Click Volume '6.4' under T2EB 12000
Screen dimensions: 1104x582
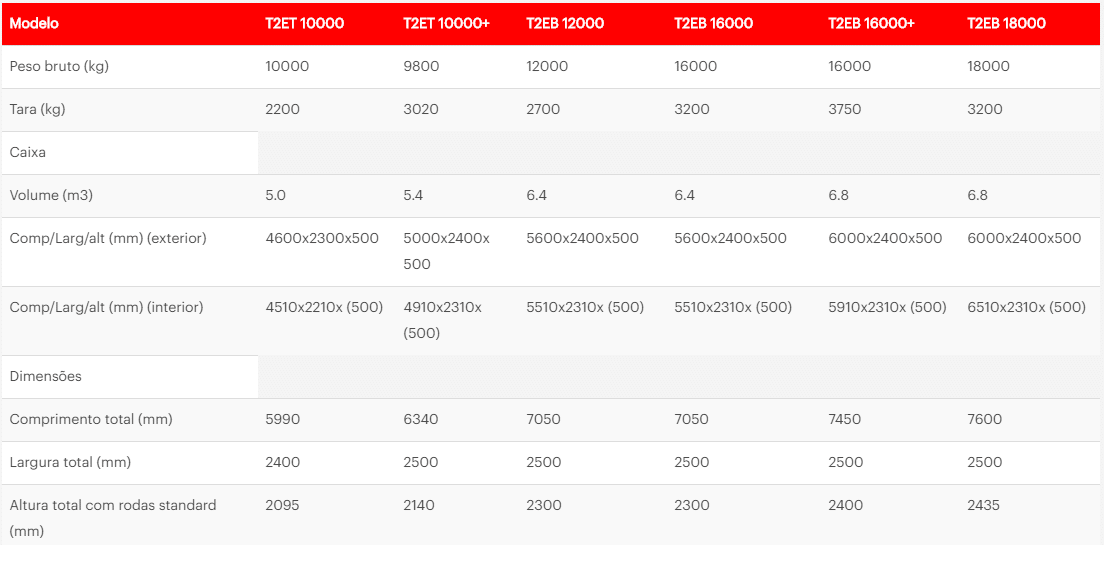[537, 195]
